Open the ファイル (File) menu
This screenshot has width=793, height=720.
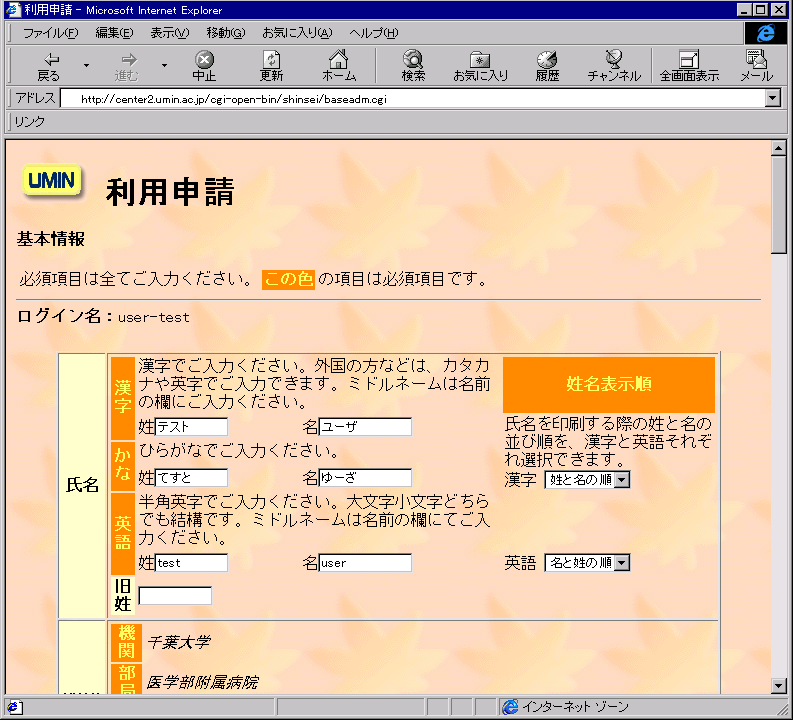[x=50, y=33]
